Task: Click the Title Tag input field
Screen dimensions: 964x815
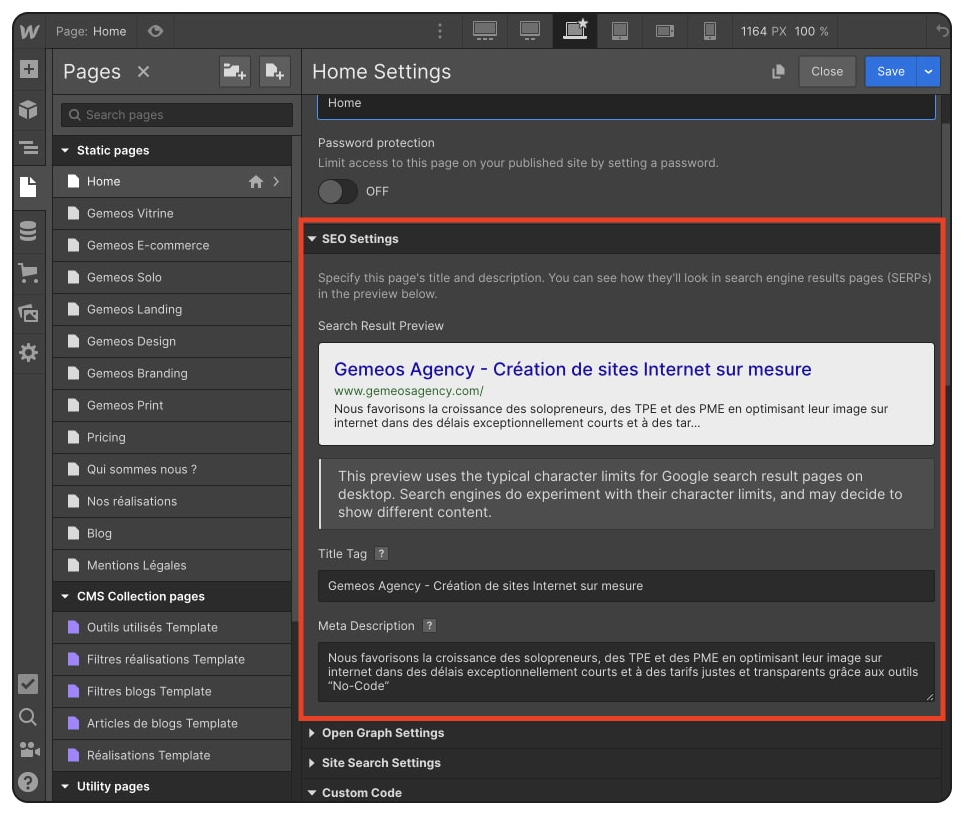Action: pos(626,586)
